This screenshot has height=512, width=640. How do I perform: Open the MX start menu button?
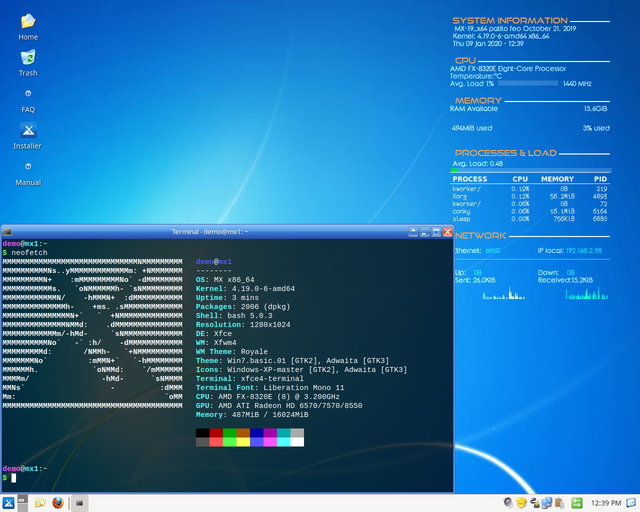pos(8,503)
